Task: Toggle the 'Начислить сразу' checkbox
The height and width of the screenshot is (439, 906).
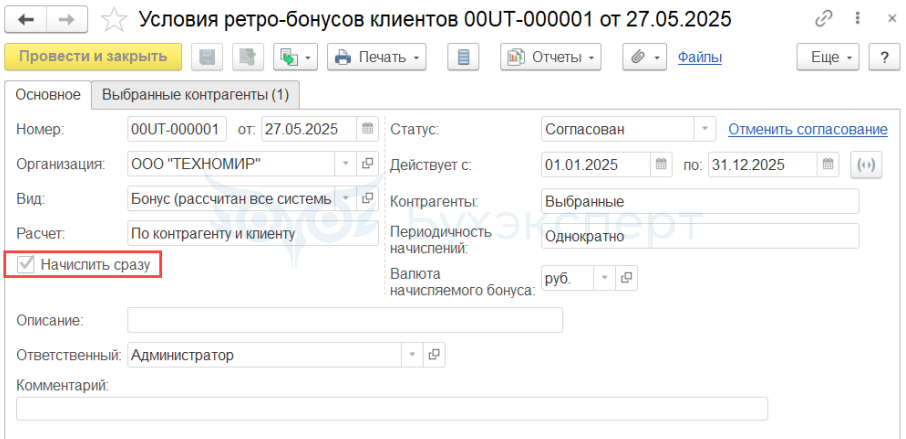Action: pyautogui.click(x=26, y=265)
